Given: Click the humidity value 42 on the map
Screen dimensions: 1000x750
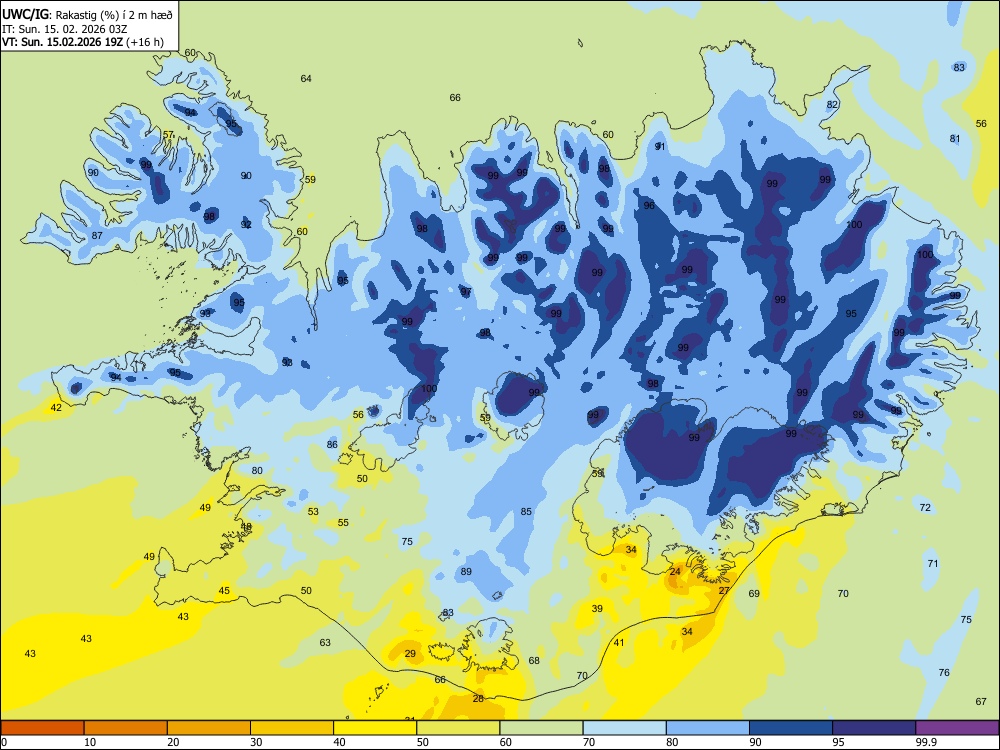Looking at the screenshot, I should click(x=56, y=408).
